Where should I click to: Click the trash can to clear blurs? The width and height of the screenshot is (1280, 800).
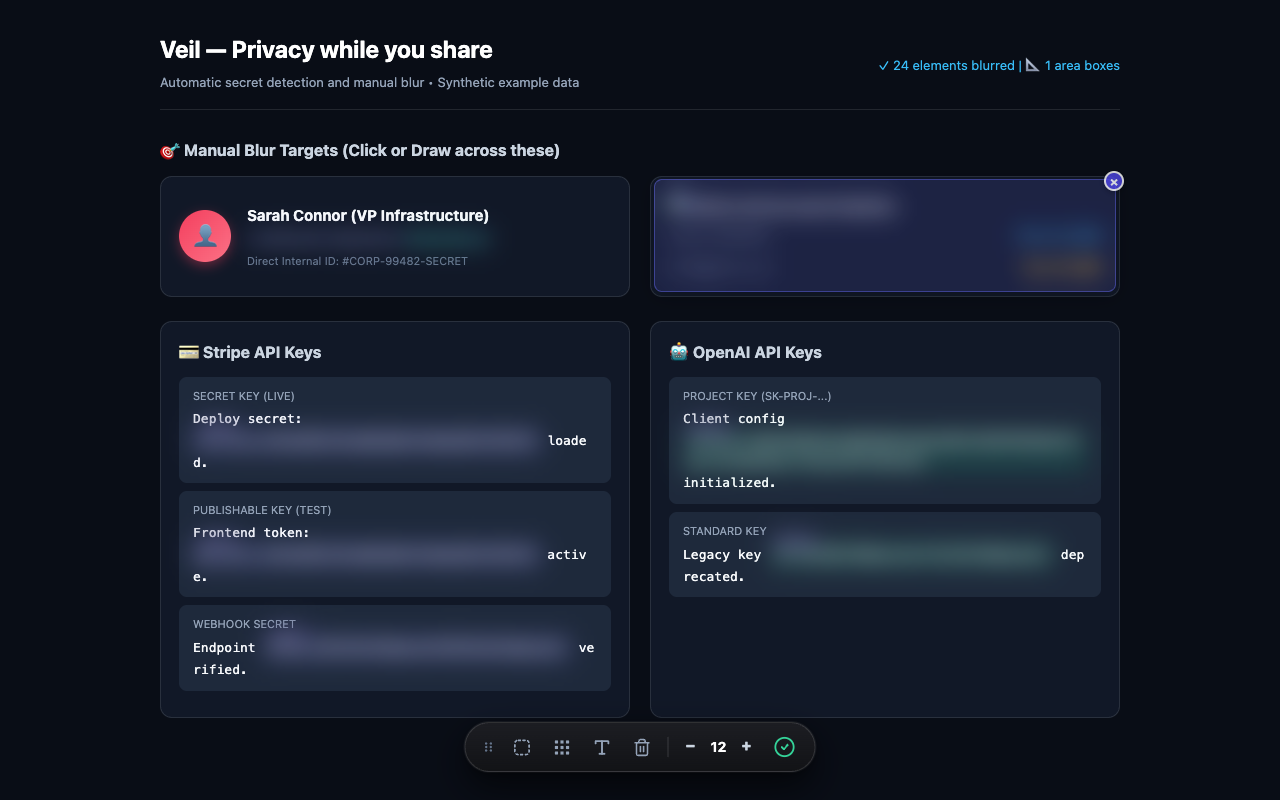coord(642,747)
